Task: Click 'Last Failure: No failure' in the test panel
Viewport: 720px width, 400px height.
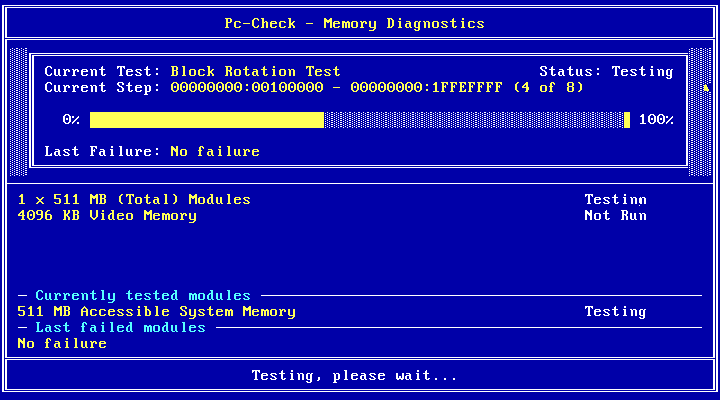Action: (x=152, y=151)
